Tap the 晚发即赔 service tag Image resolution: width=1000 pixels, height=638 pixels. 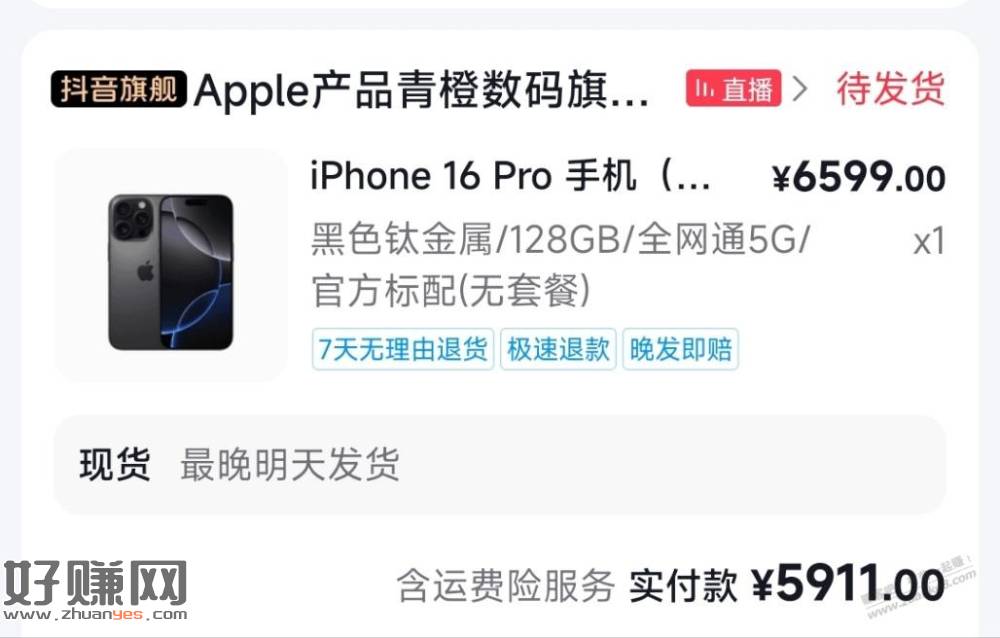point(680,349)
